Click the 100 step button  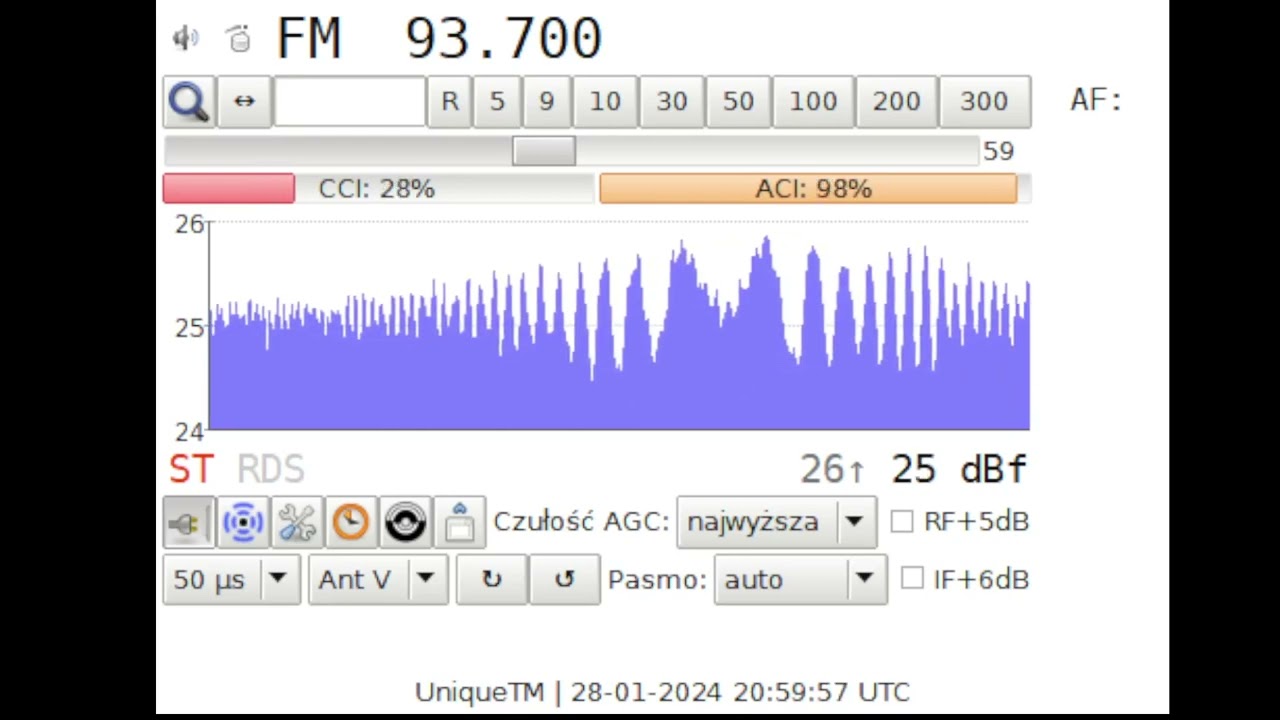(813, 101)
